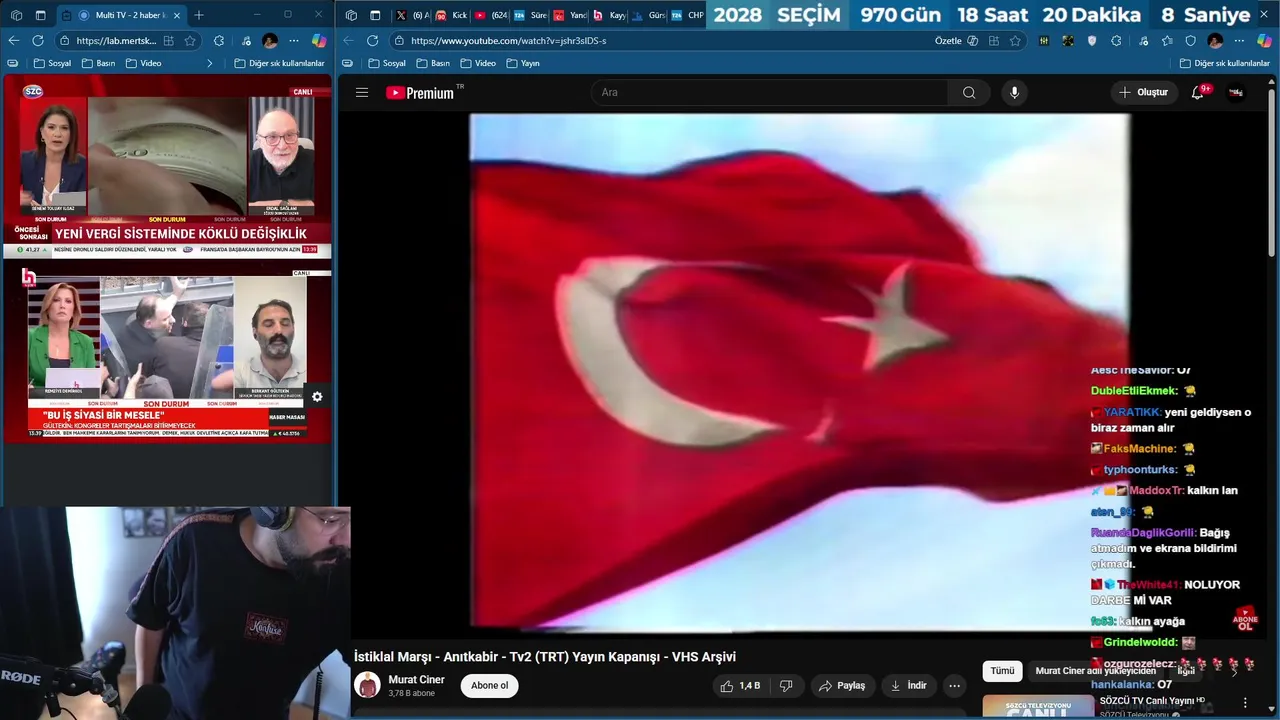Start voice search with the microphone icon
Screen dimensions: 1280x720
coord(1014,92)
